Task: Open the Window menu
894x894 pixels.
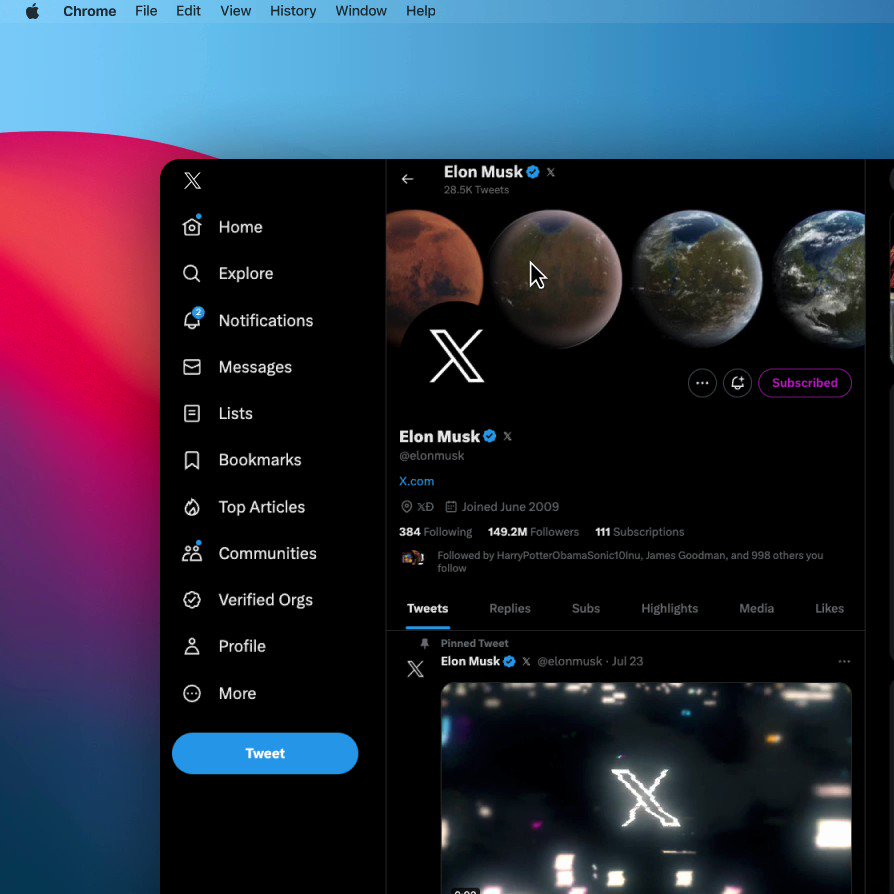Action: click(x=361, y=11)
